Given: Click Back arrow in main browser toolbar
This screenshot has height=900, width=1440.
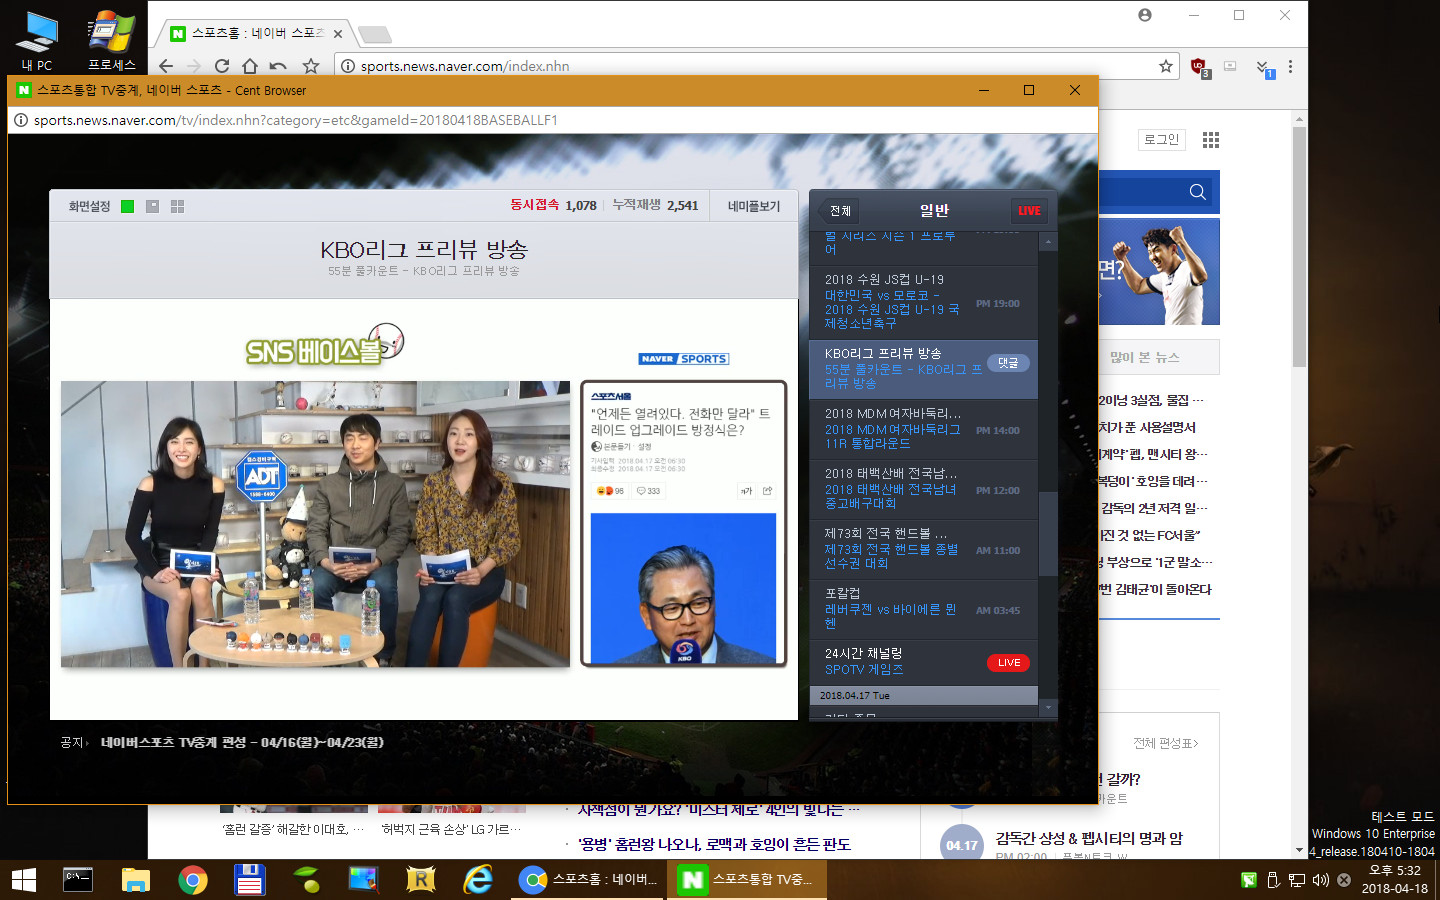Looking at the screenshot, I should click(166, 66).
